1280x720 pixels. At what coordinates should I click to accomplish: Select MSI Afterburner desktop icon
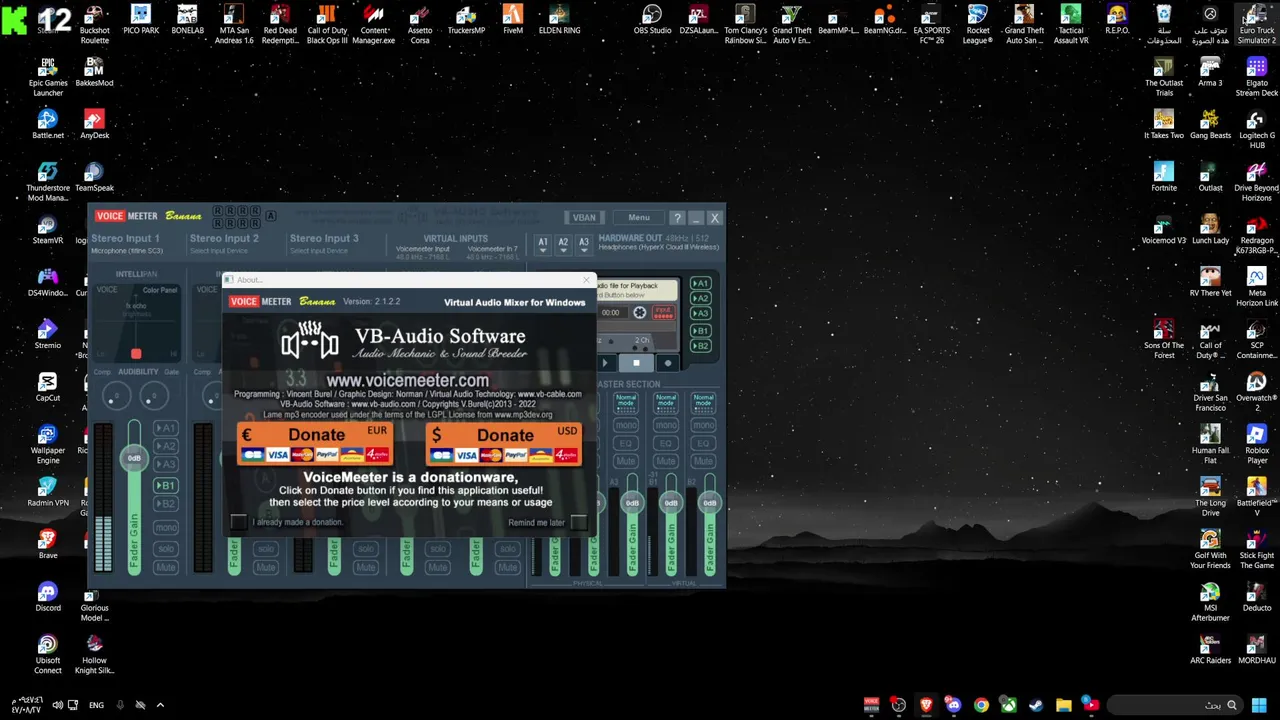pyautogui.click(x=1210, y=602)
